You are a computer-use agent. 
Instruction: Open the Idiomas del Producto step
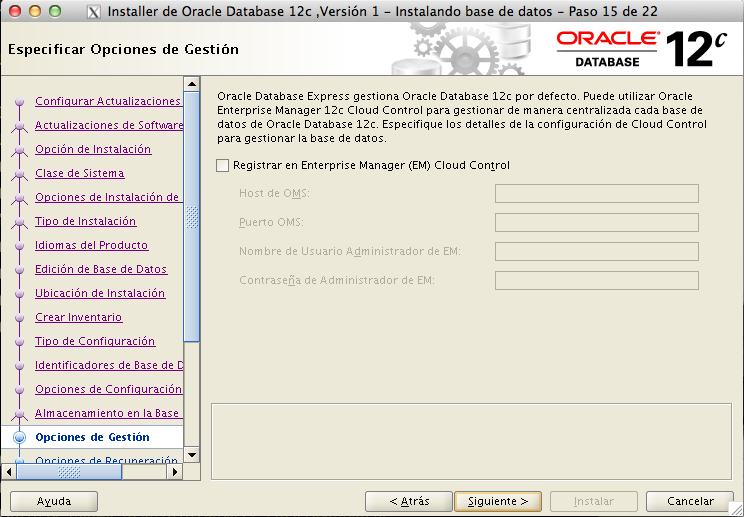click(92, 245)
